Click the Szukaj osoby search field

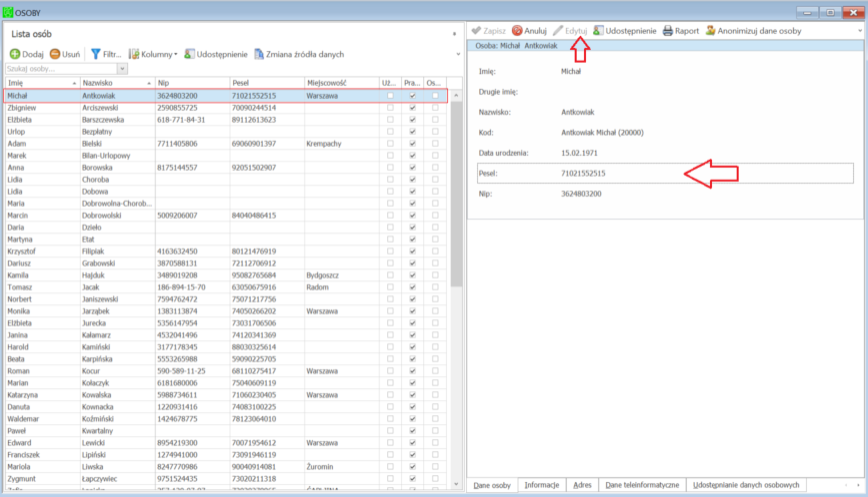(61, 69)
